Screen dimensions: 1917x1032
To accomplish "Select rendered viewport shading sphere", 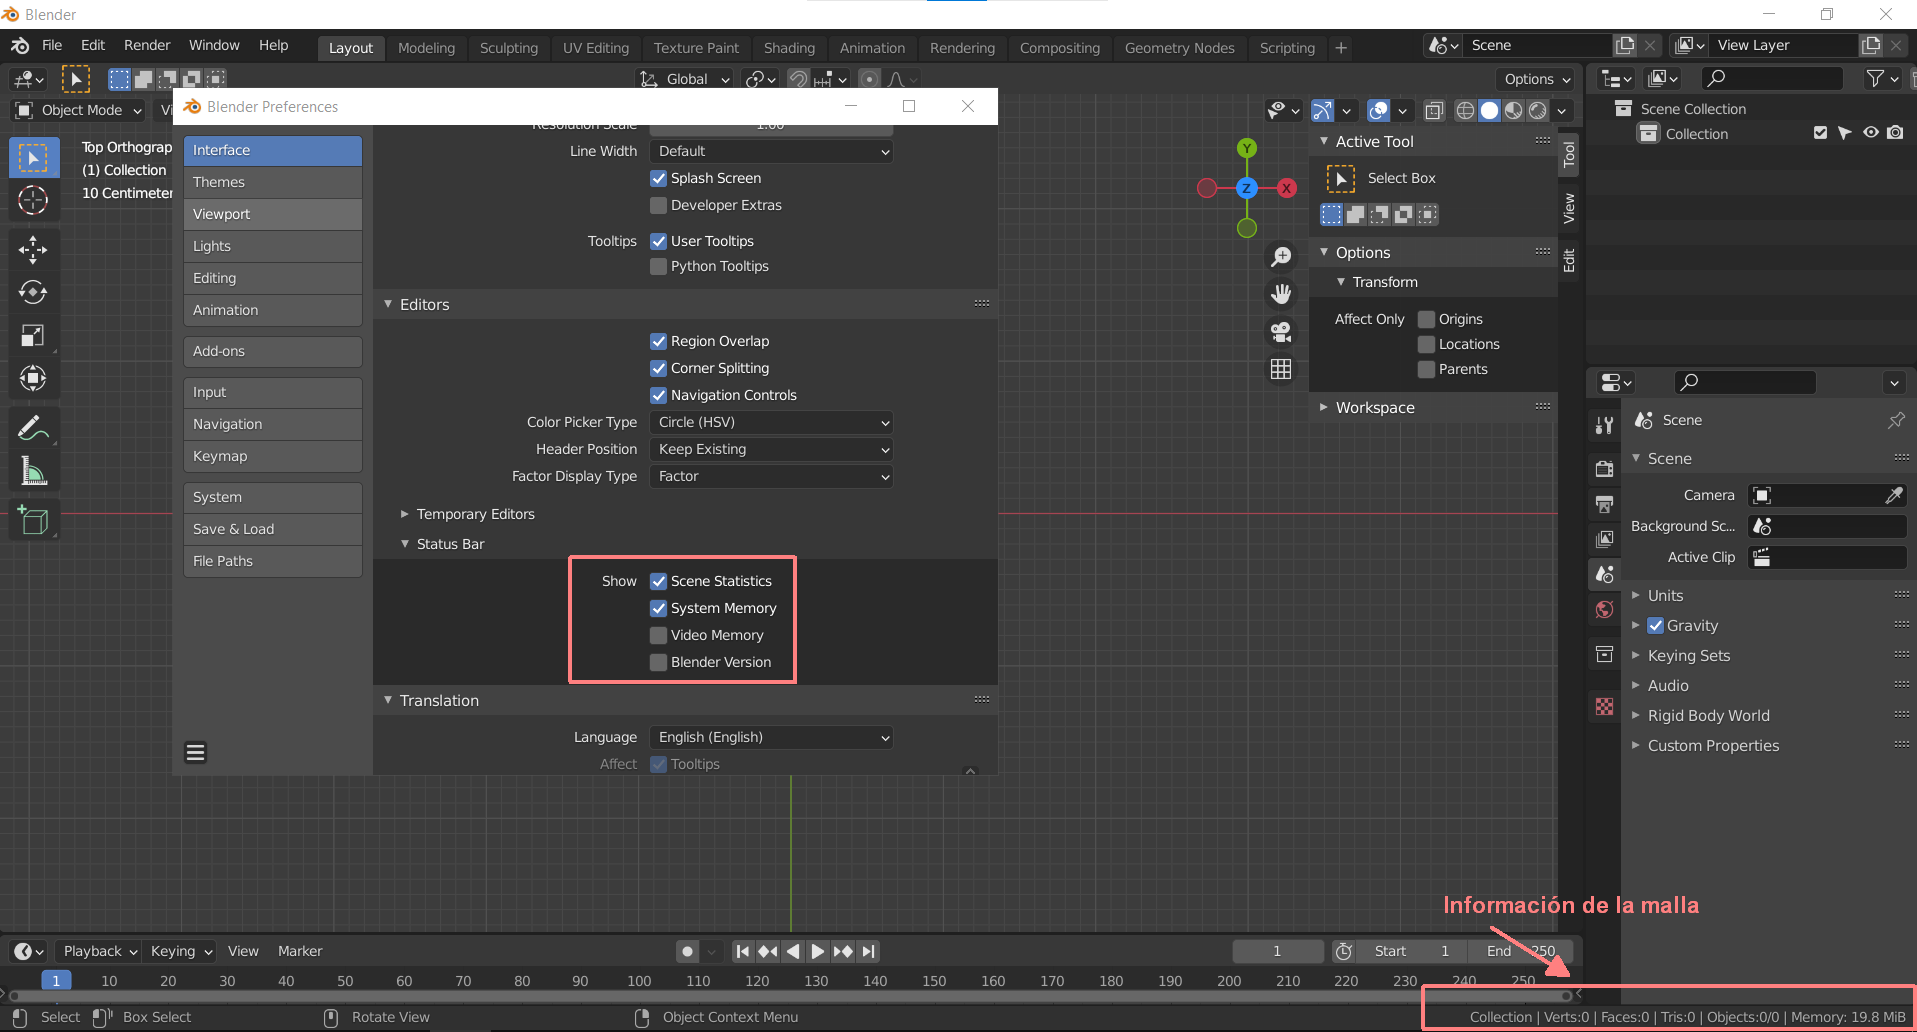I will (x=1538, y=111).
